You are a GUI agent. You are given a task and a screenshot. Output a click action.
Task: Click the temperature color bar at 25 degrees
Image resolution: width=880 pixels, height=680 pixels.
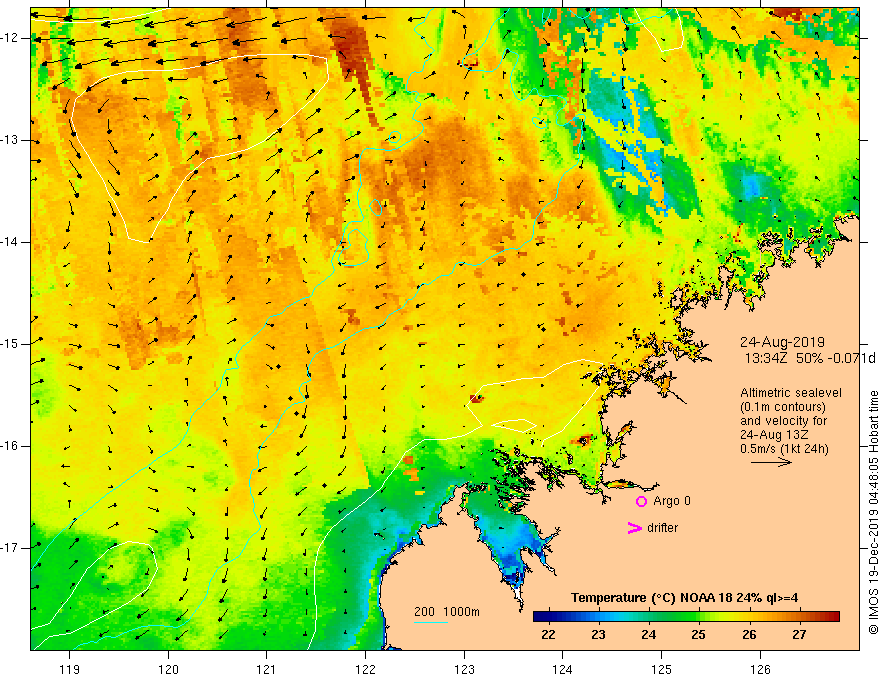698,617
